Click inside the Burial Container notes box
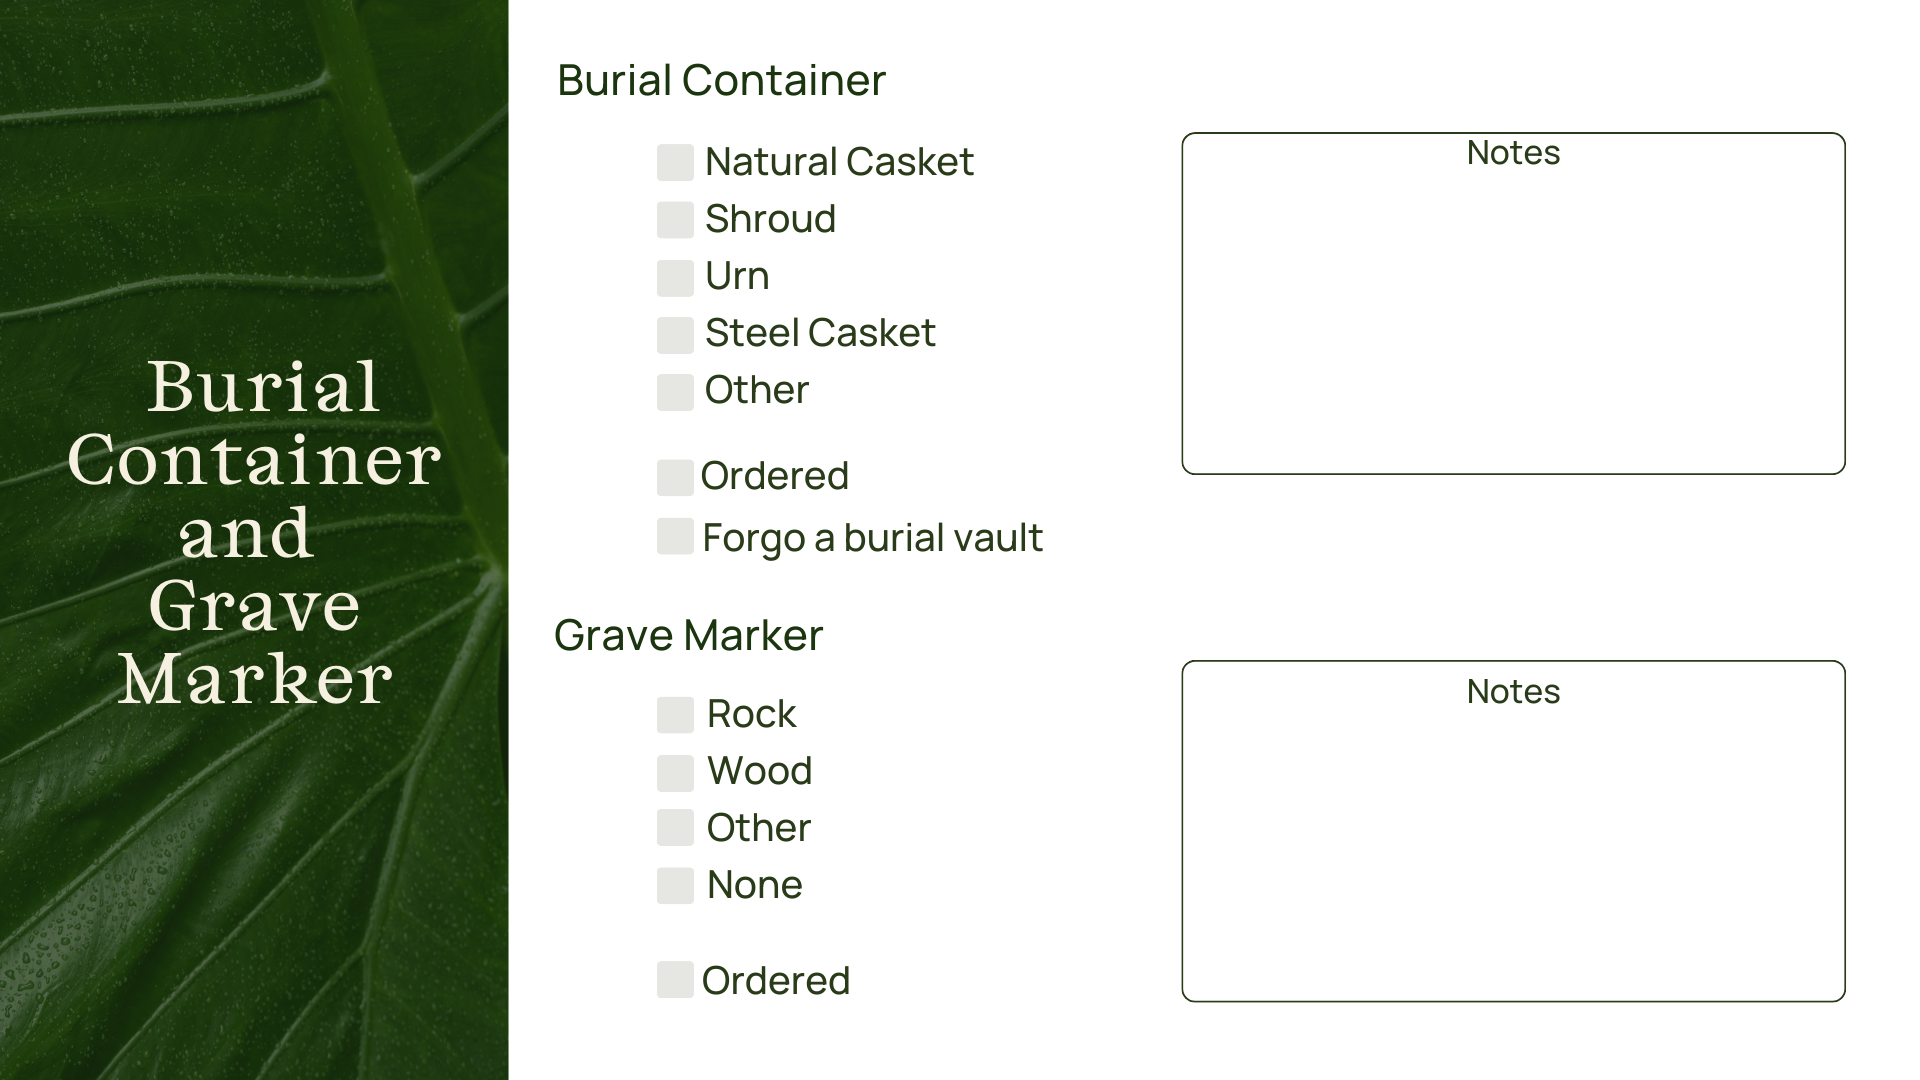 [1512, 320]
